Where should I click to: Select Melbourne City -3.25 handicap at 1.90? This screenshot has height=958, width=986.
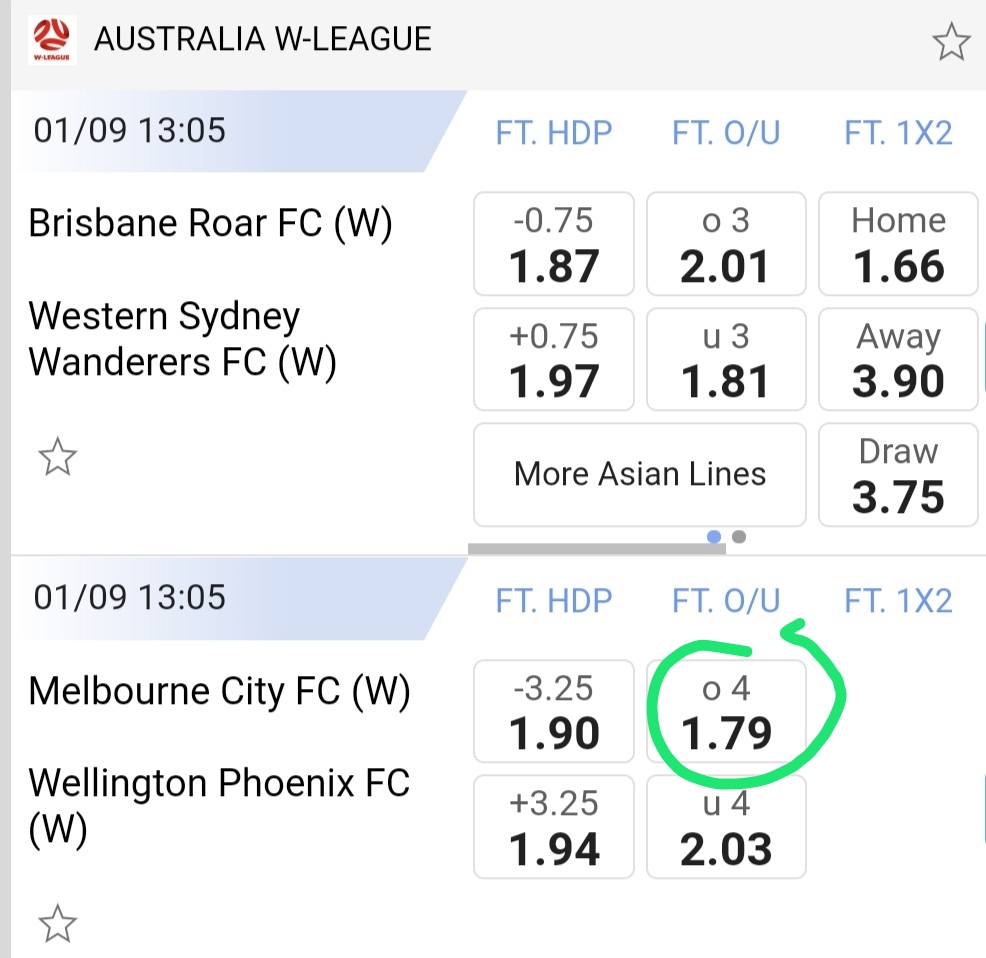point(553,710)
